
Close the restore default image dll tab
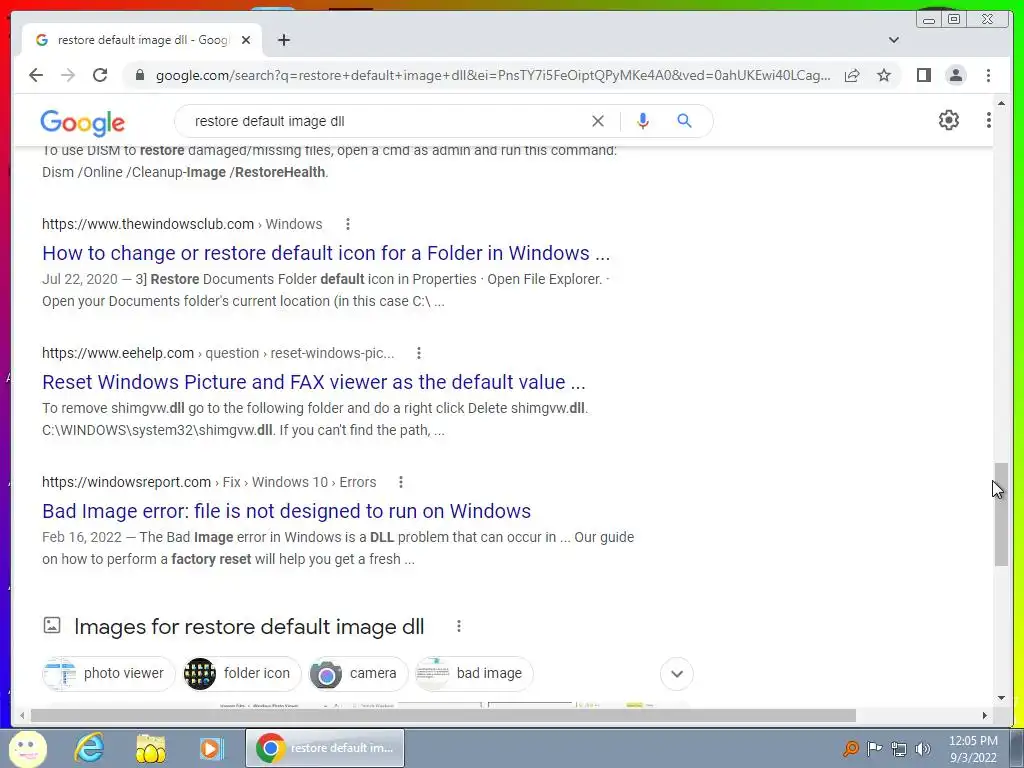tap(246, 40)
